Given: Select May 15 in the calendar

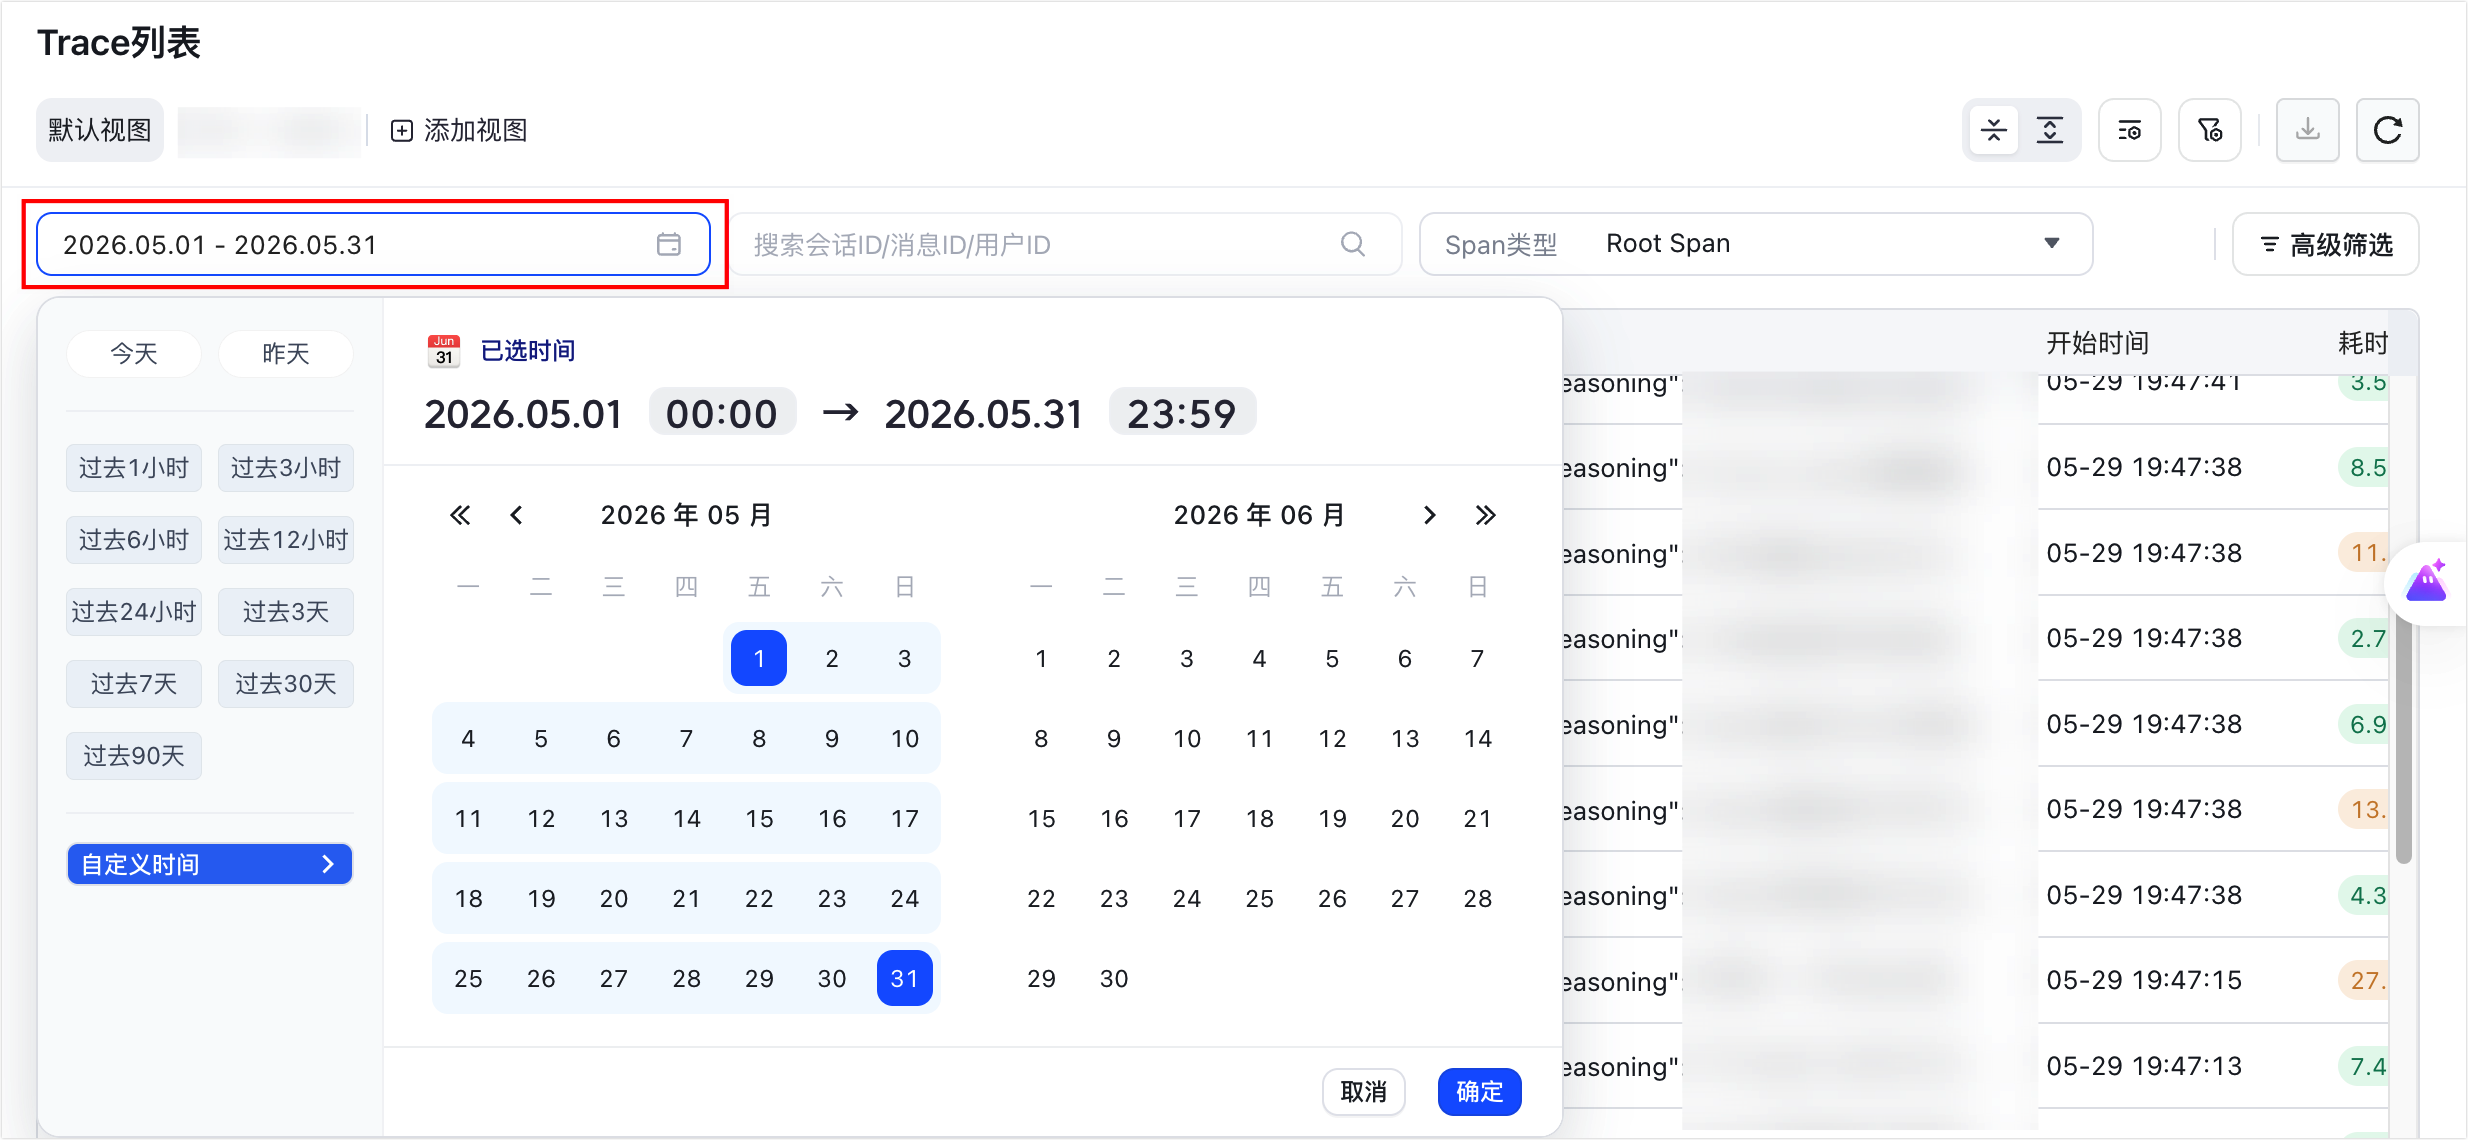Looking at the screenshot, I should 759,818.
